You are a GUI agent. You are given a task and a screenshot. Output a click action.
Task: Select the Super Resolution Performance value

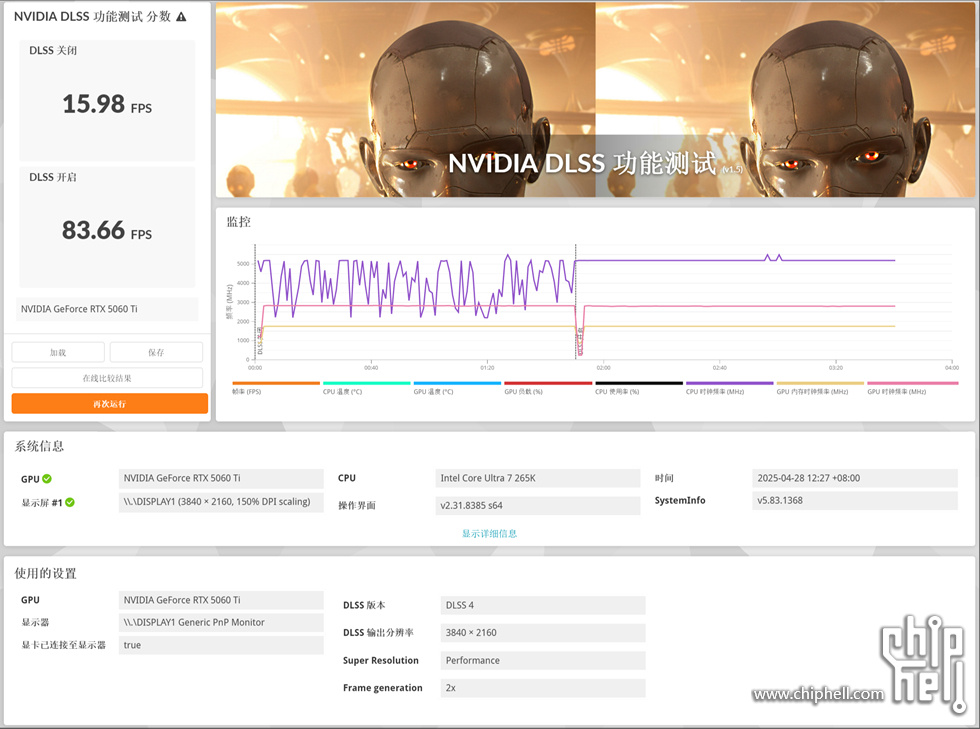point(542,660)
